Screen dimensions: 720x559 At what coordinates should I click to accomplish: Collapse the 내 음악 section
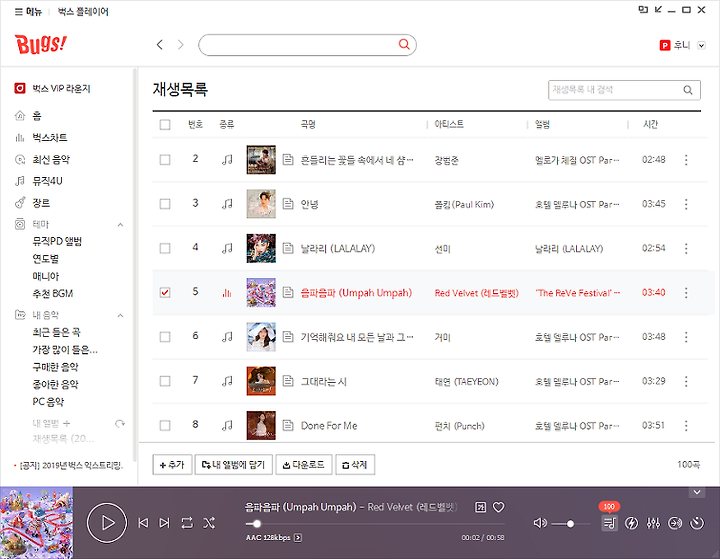tap(120, 315)
